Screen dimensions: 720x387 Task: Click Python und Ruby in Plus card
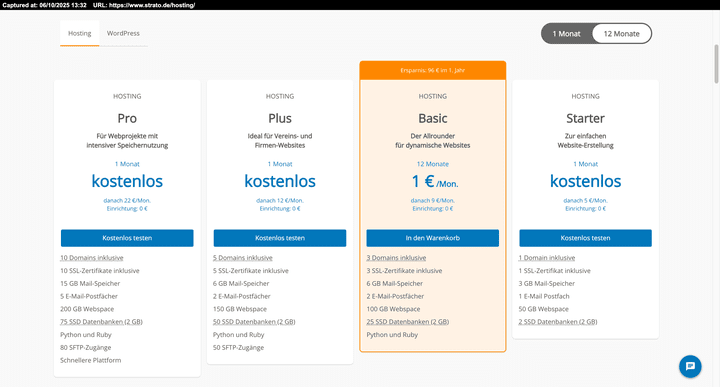[239, 335]
